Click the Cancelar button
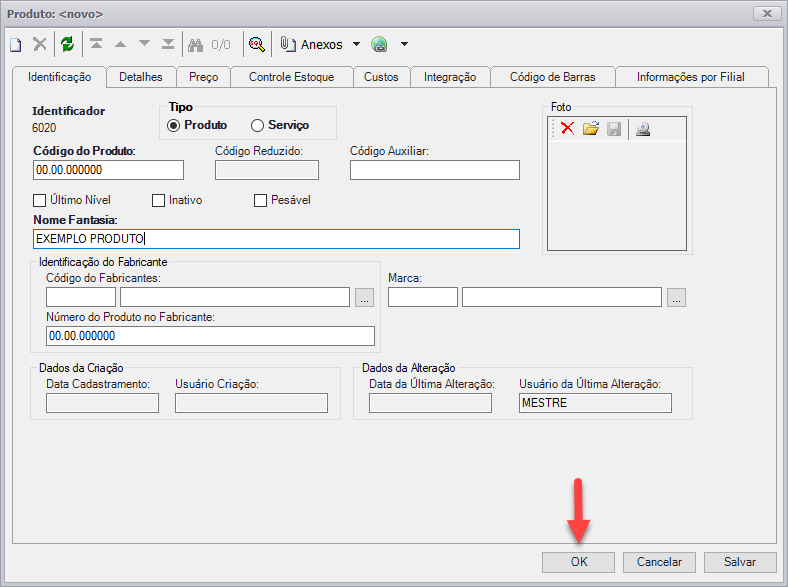Screen dimensions: 788x587 (x=659, y=562)
